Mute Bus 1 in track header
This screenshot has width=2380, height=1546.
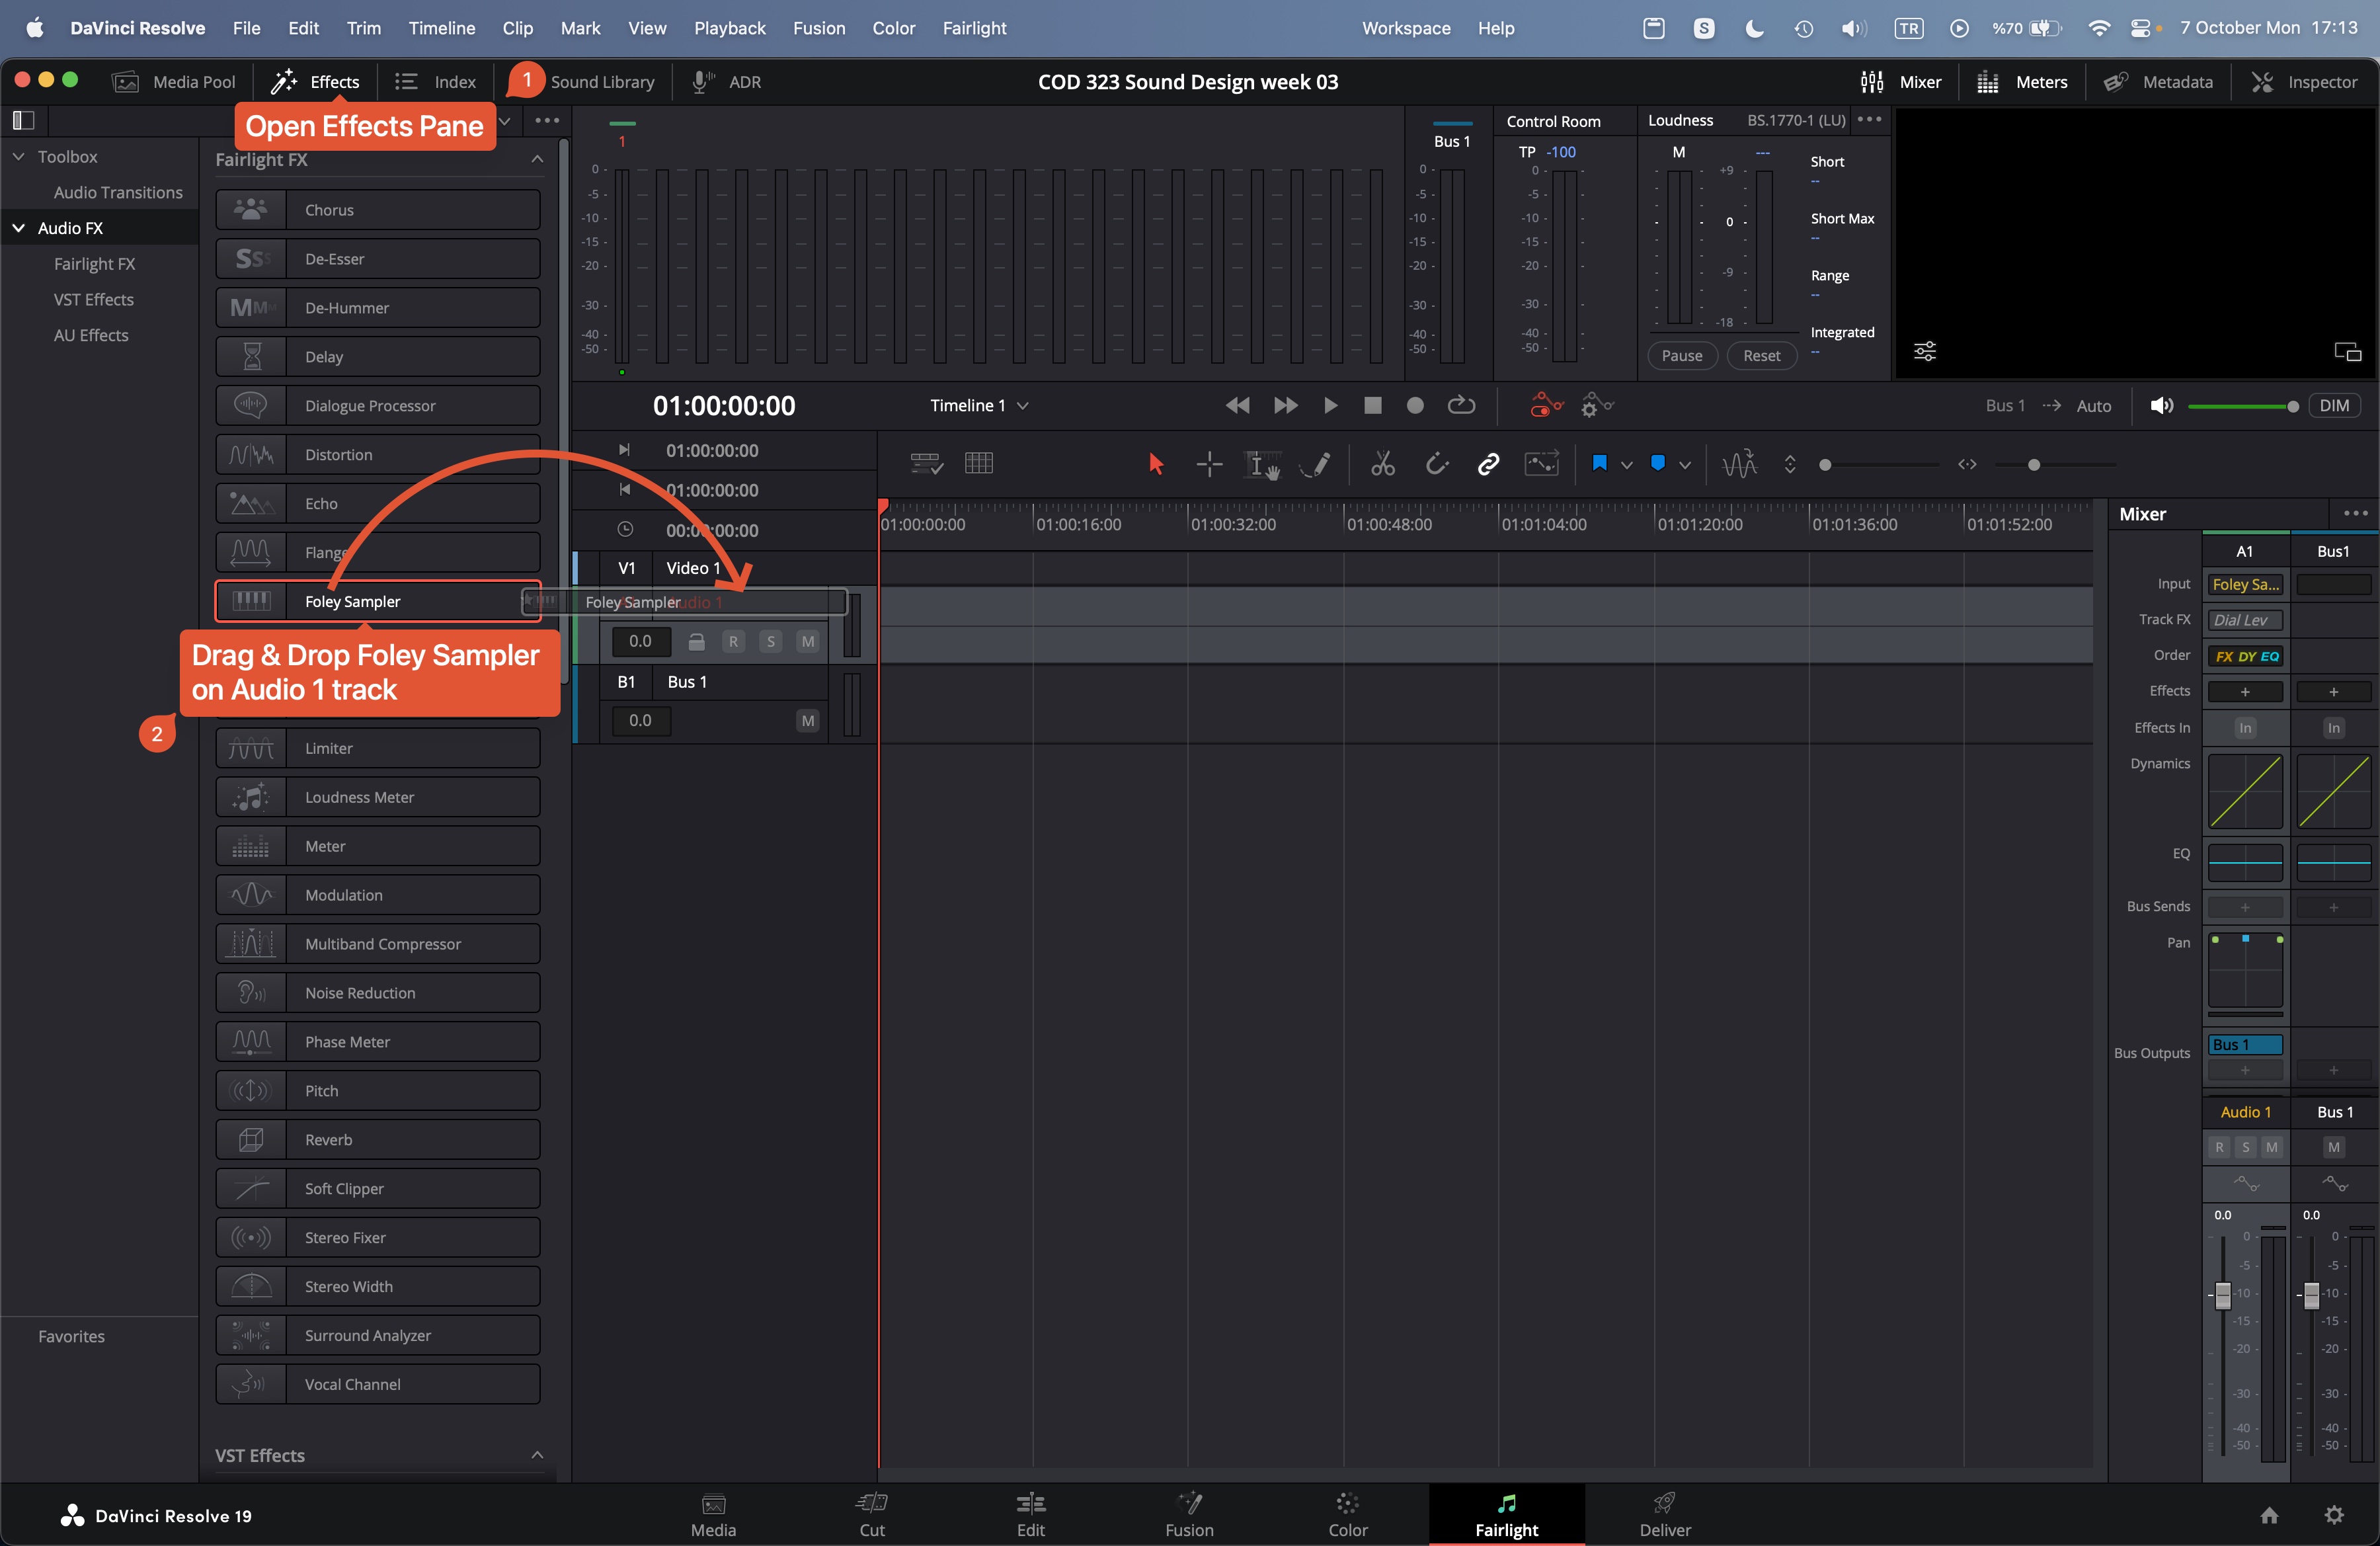click(x=807, y=720)
